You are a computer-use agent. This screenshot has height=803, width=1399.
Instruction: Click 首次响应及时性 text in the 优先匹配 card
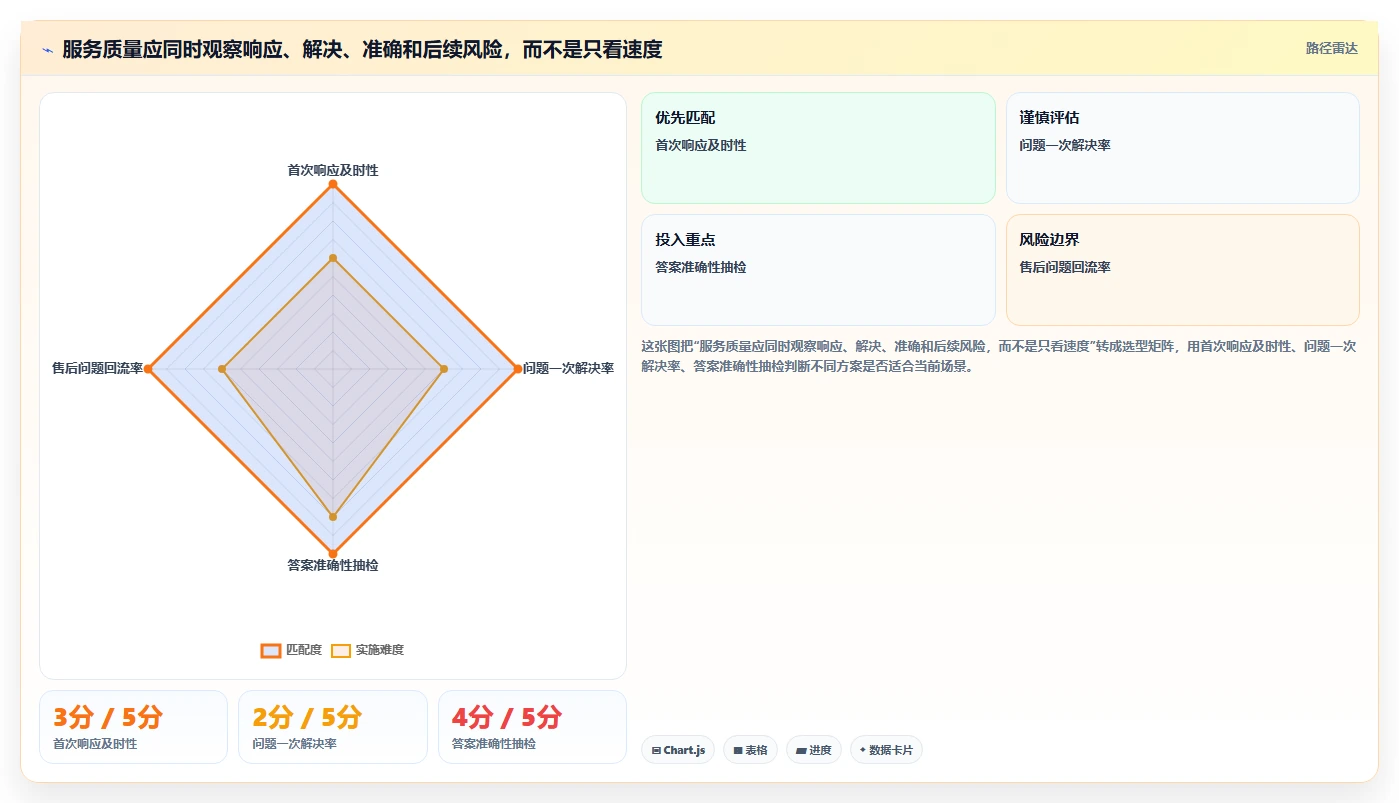(x=700, y=145)
